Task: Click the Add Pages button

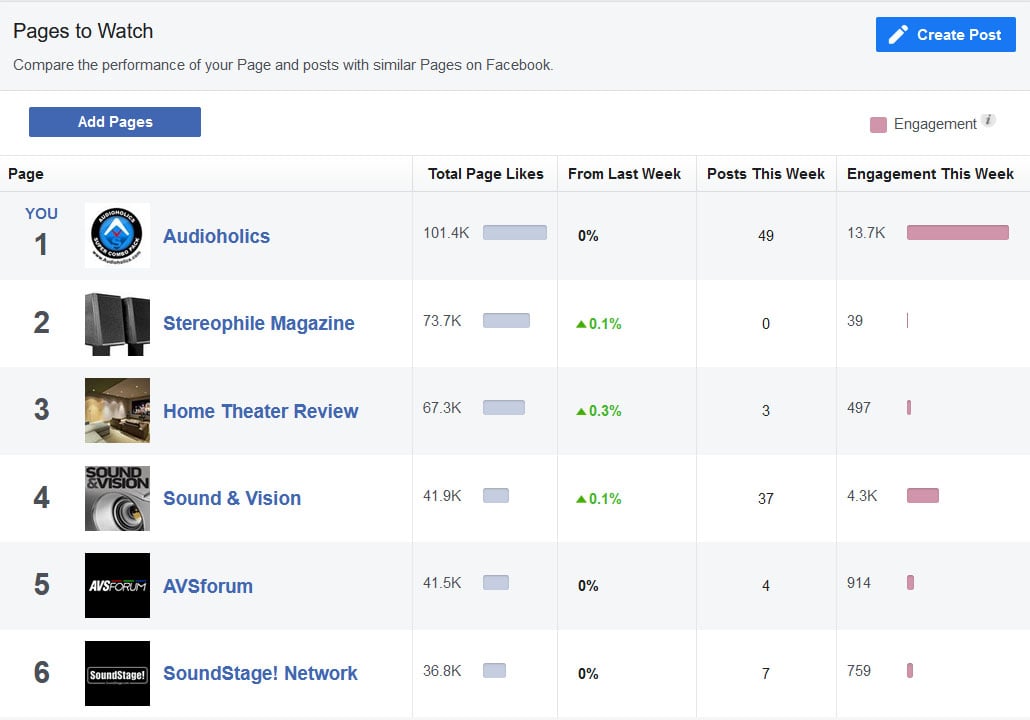Action: point(115,122)
